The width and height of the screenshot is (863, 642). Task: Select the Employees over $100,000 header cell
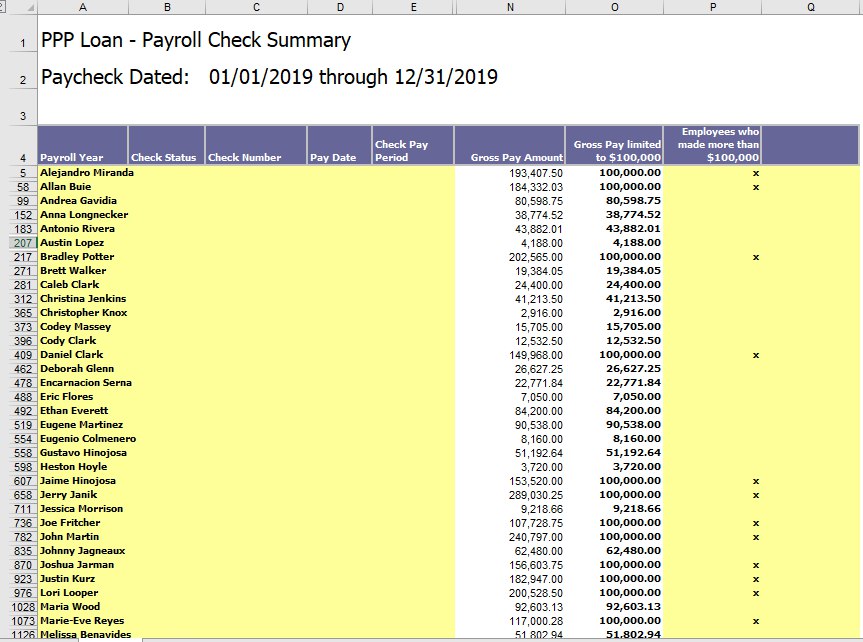click(713, 145)
